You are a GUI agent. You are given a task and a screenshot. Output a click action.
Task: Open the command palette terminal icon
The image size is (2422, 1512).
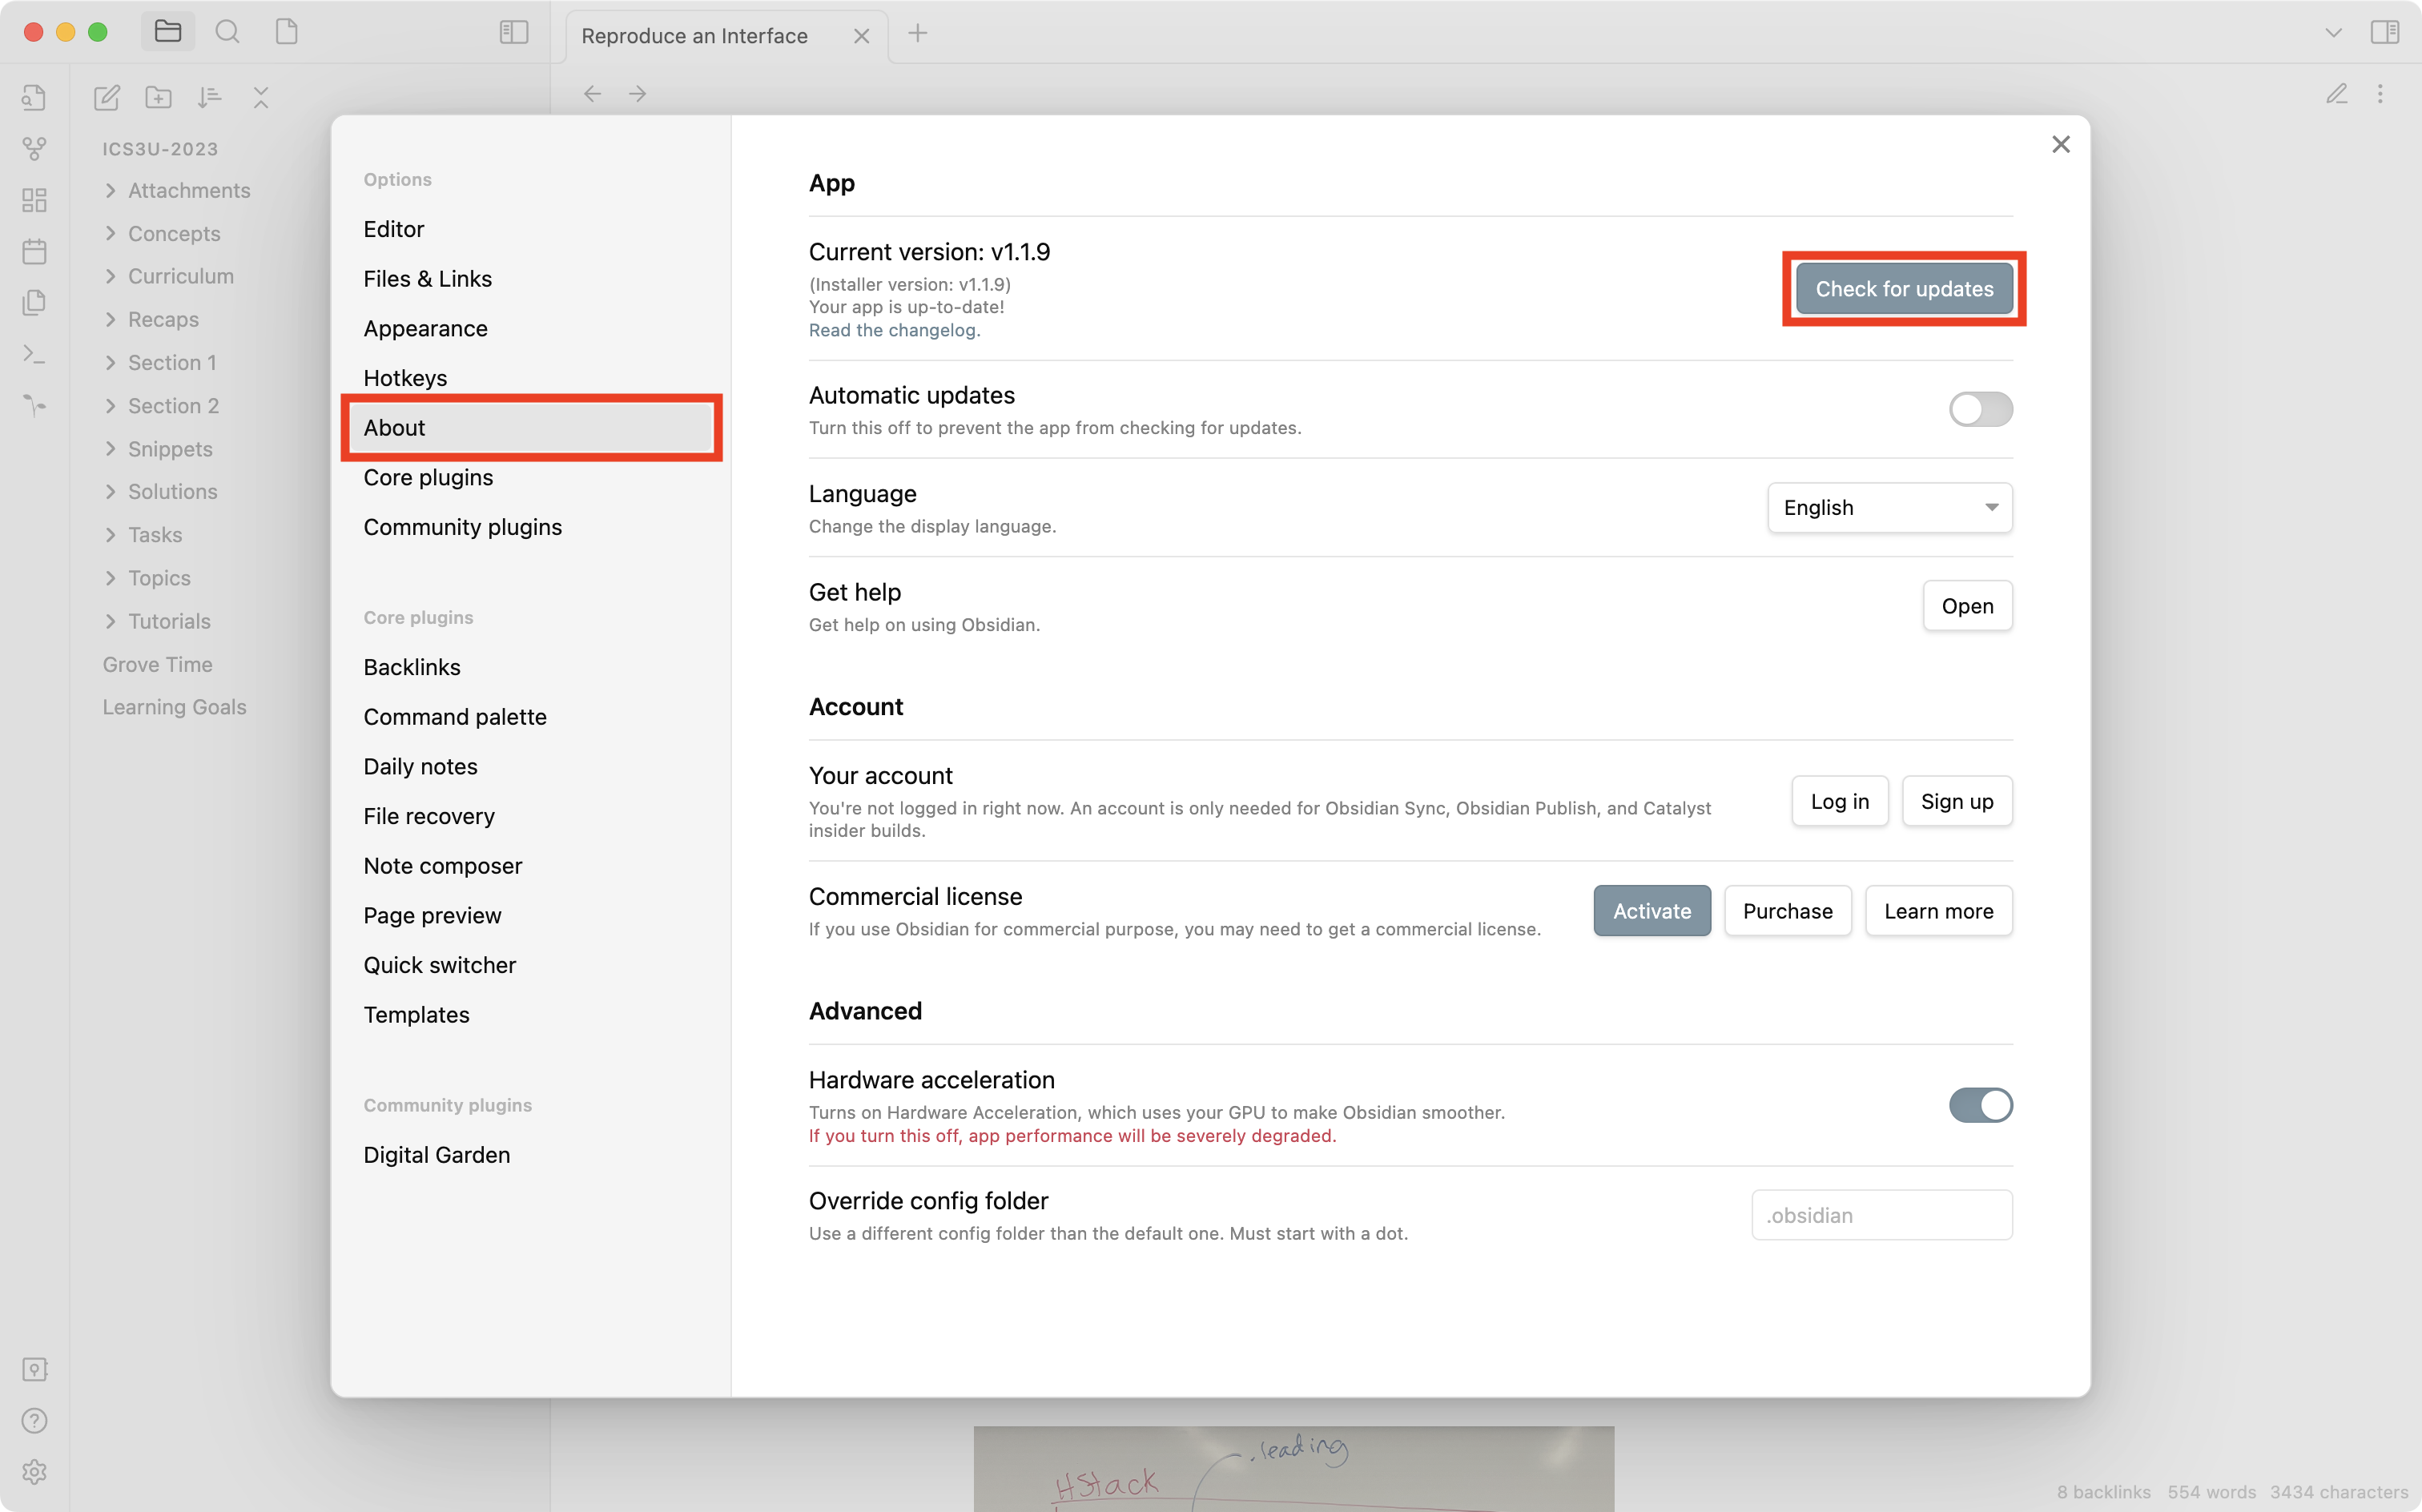pos(34,354)
